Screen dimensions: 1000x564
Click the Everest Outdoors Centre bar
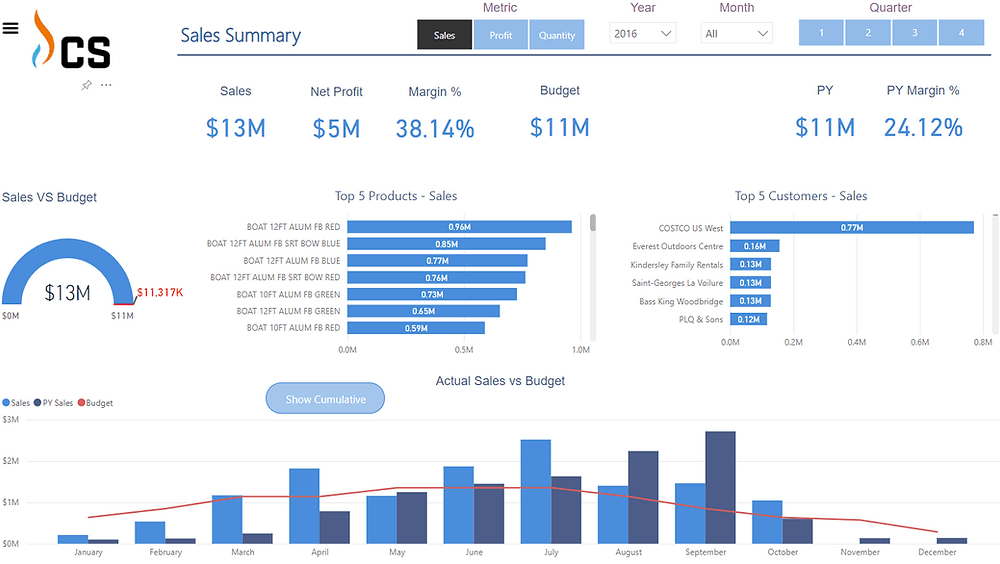pos(755,246)
